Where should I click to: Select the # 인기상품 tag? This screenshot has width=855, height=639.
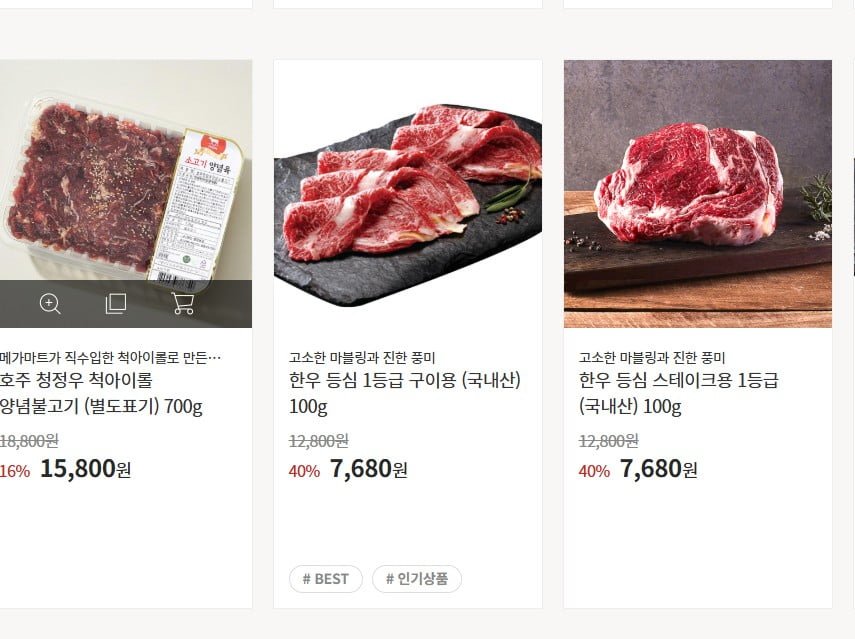click(x=417, y=579)
